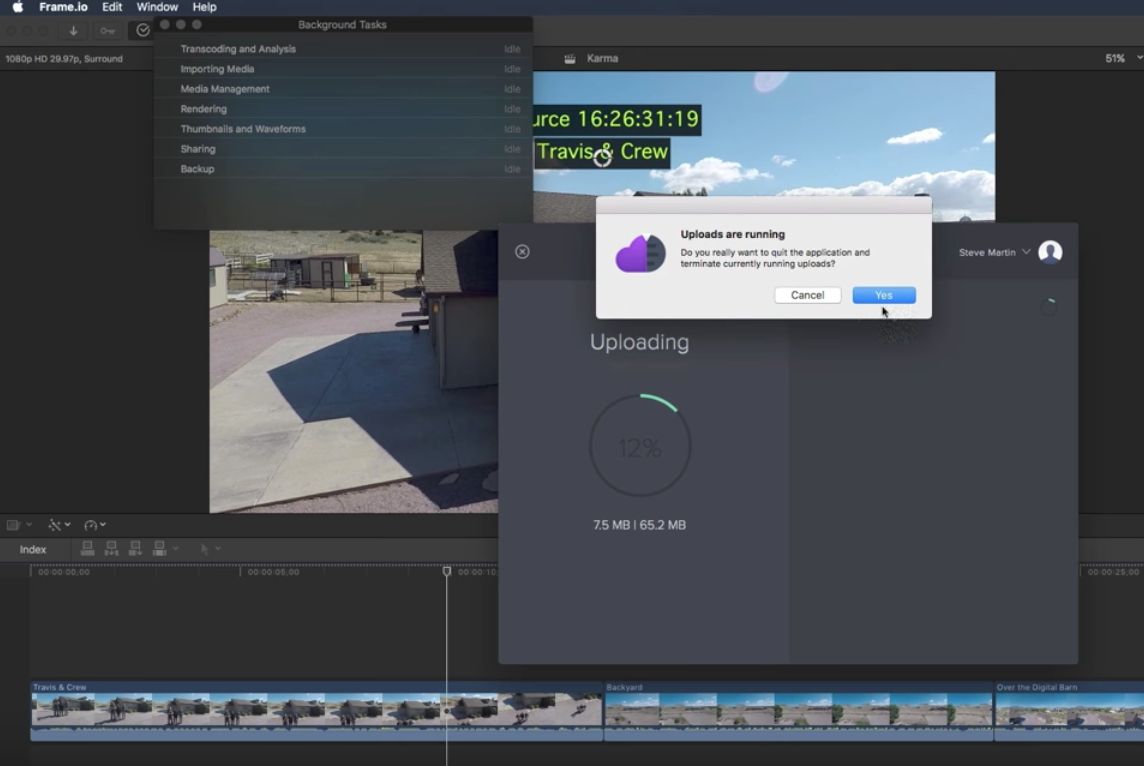Click the Uploading heading
This screenshot has height=766, width=1144.
(639, 342)
